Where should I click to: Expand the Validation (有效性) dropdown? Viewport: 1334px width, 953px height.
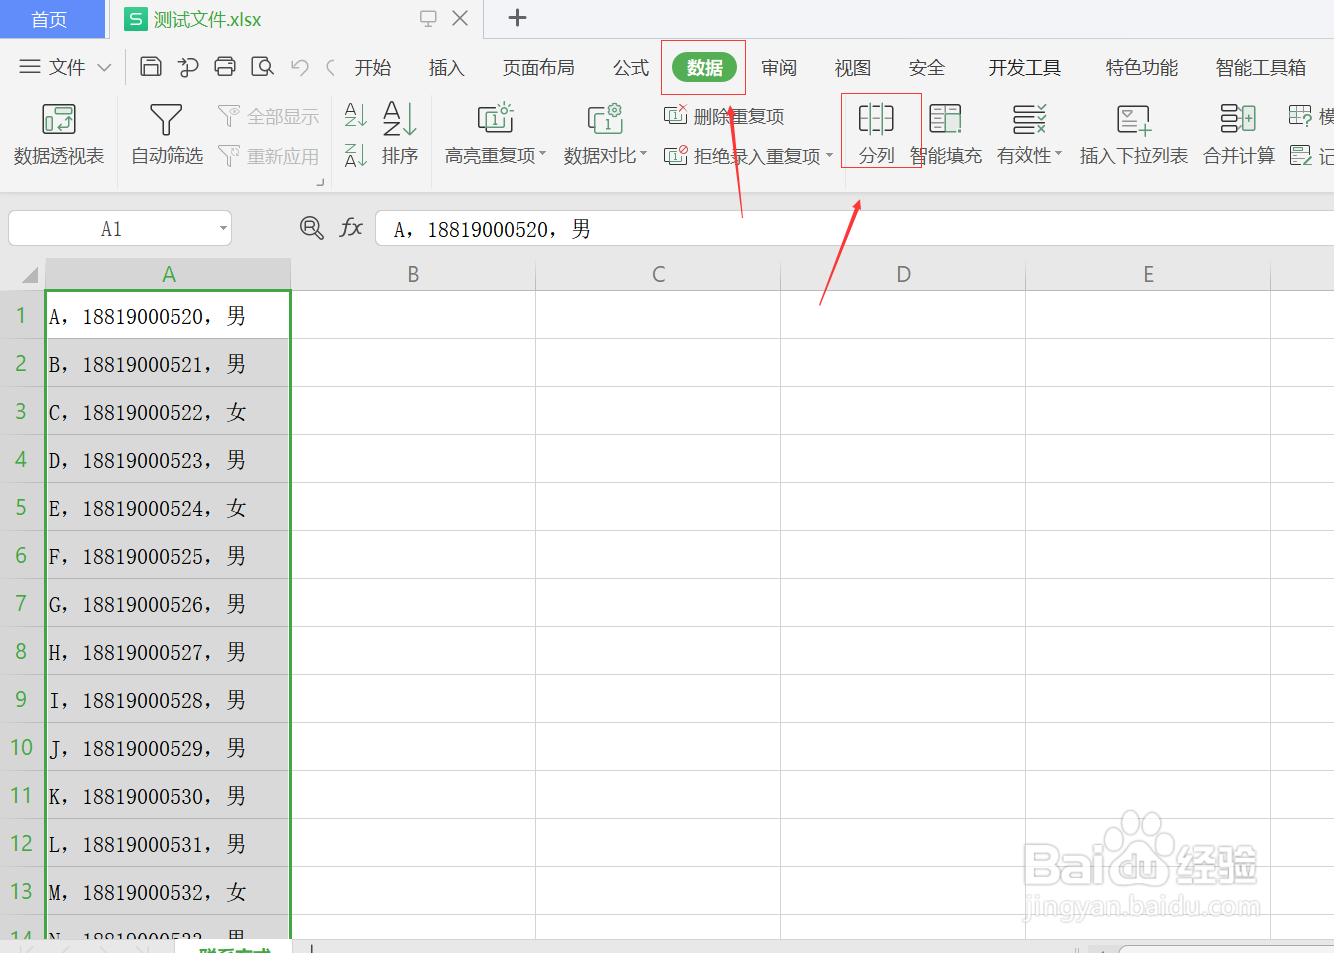[1058, 155]
